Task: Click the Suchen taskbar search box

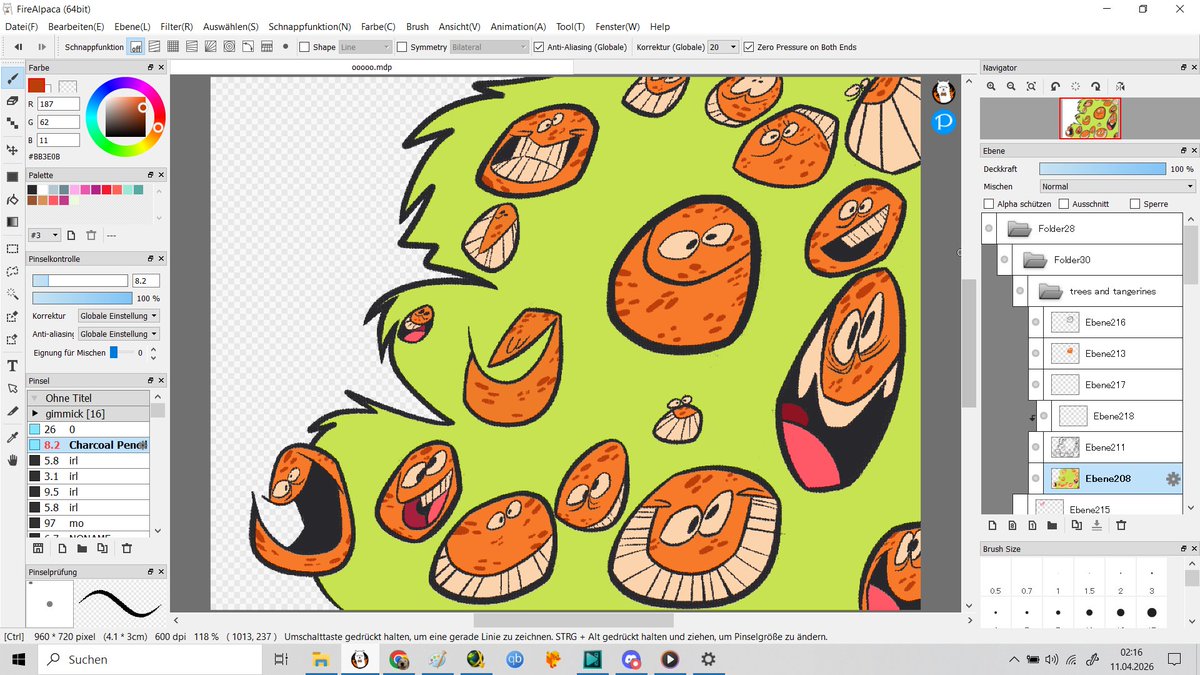Action: tap(148, 660)
